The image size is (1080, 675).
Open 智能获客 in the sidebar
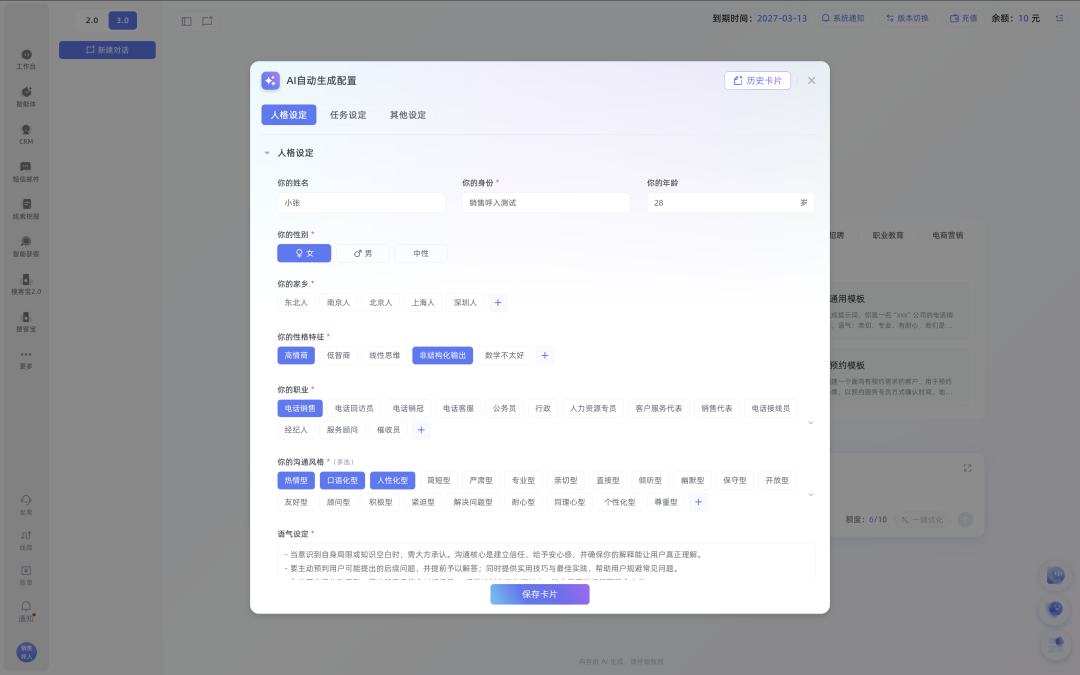pos(26,247)
